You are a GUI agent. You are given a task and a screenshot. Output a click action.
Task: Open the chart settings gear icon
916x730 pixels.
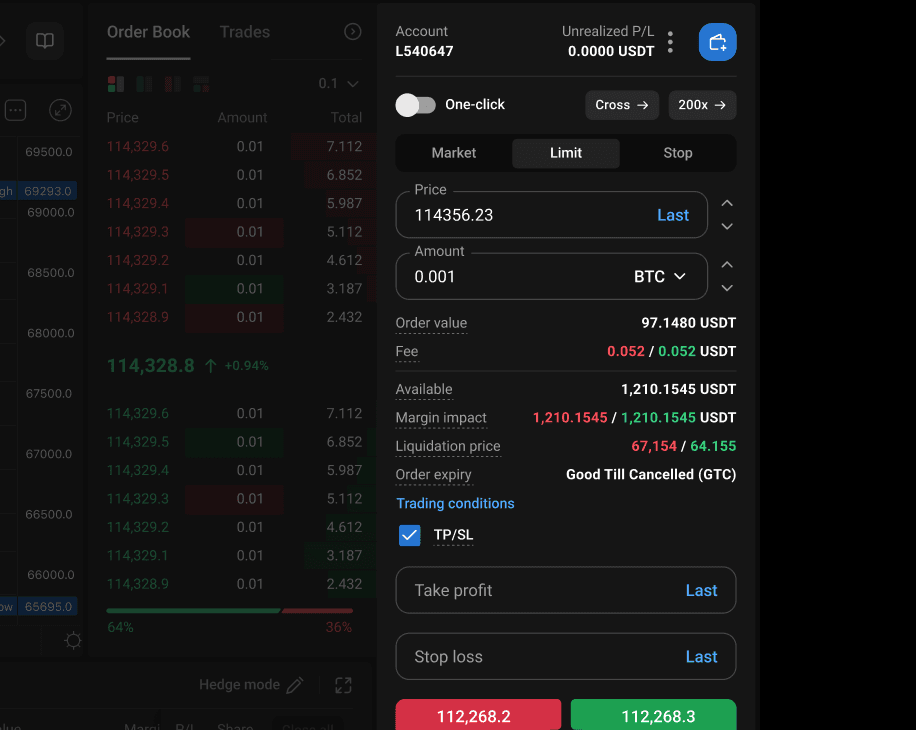73,640
